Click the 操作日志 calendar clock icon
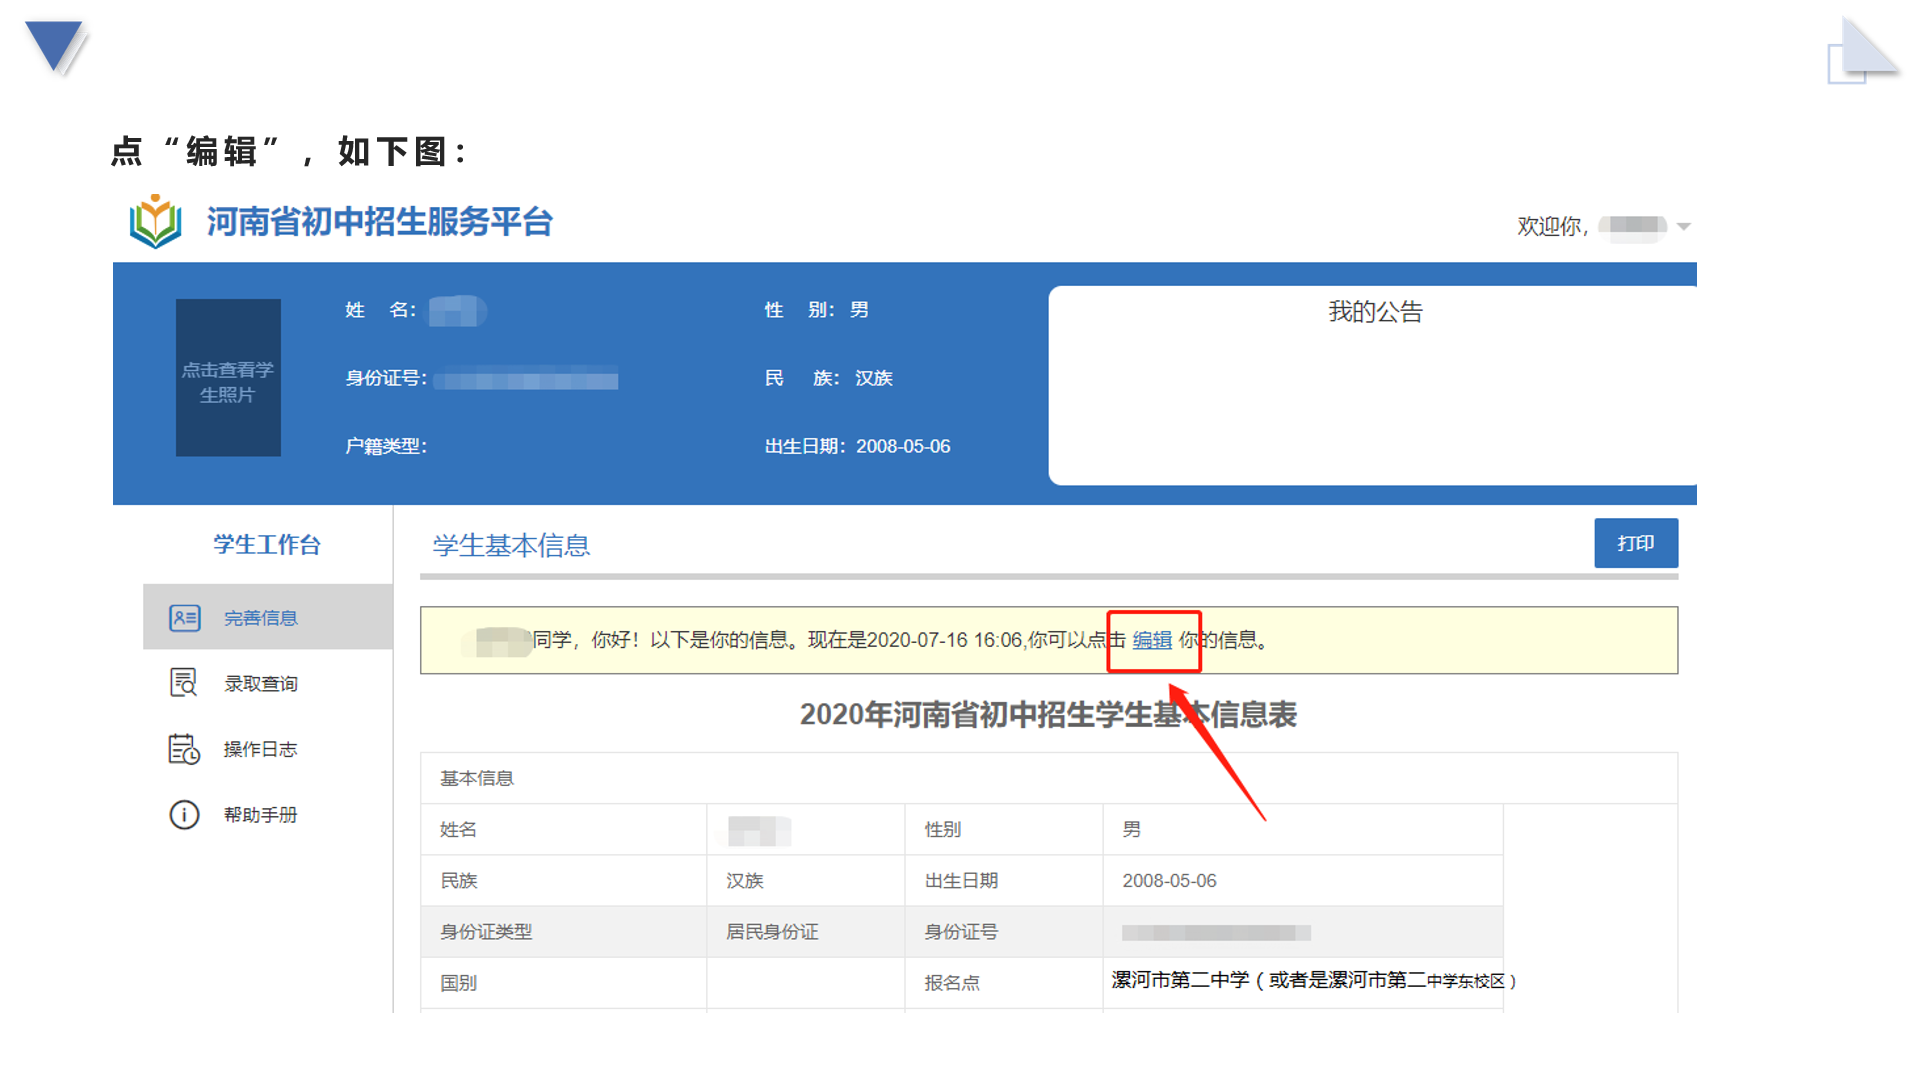 (184, 749)
